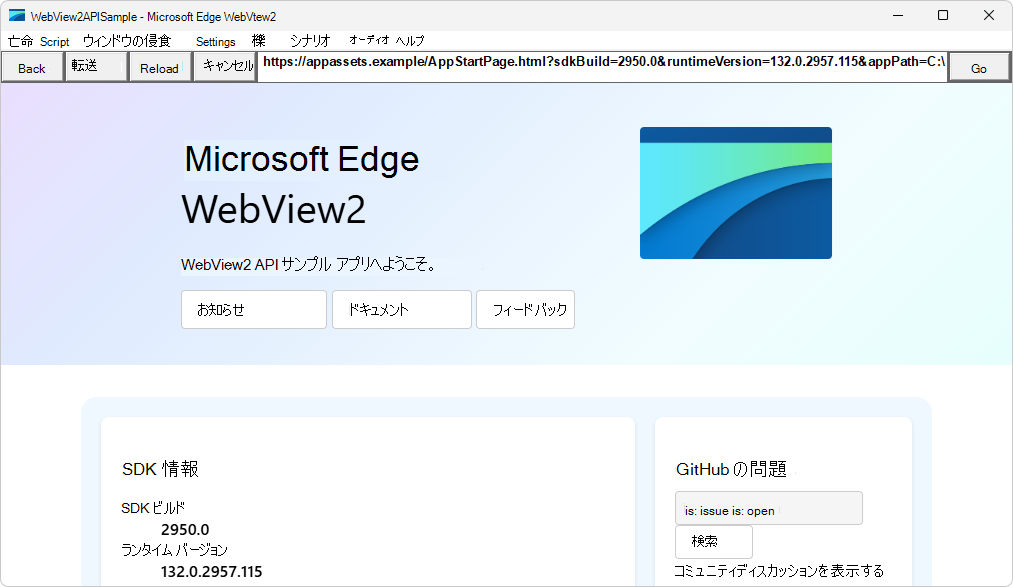Screen dimensions: 1013x587
Task: Reload the current page
Action: [160, 66]
